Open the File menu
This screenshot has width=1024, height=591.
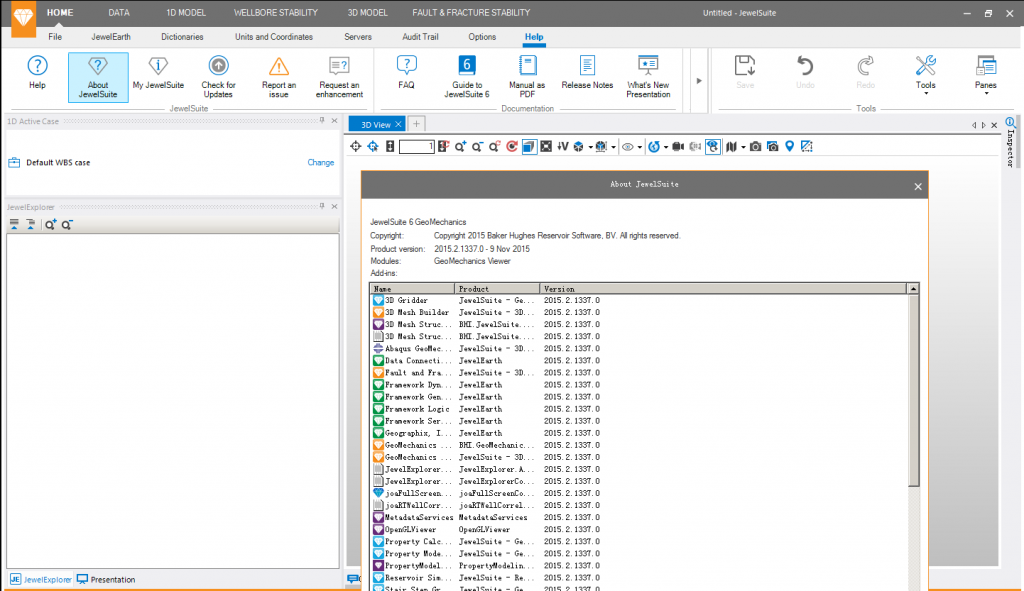point(55,37)
